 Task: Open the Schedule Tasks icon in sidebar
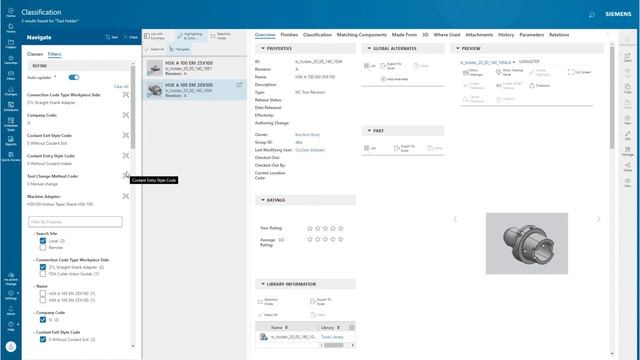pyautogui.click(x=11, y=124)
